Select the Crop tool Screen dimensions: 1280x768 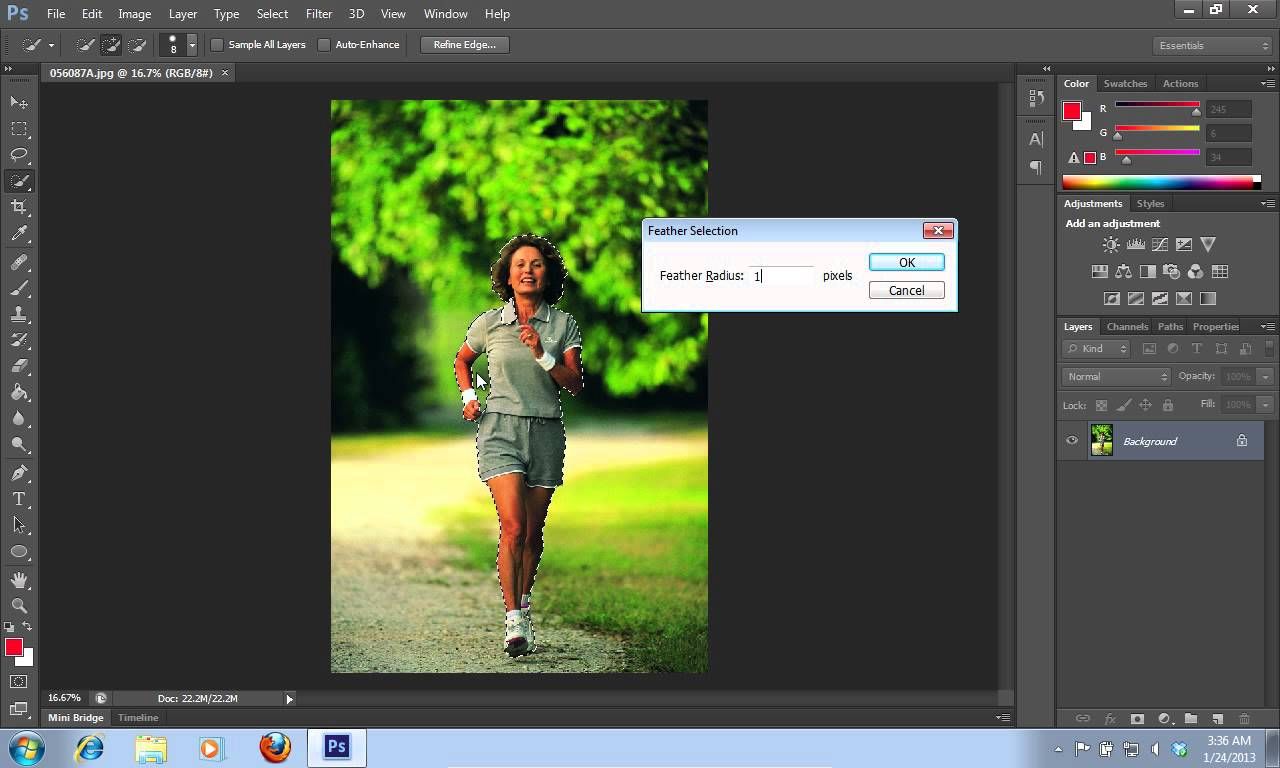tap(19, 207)
